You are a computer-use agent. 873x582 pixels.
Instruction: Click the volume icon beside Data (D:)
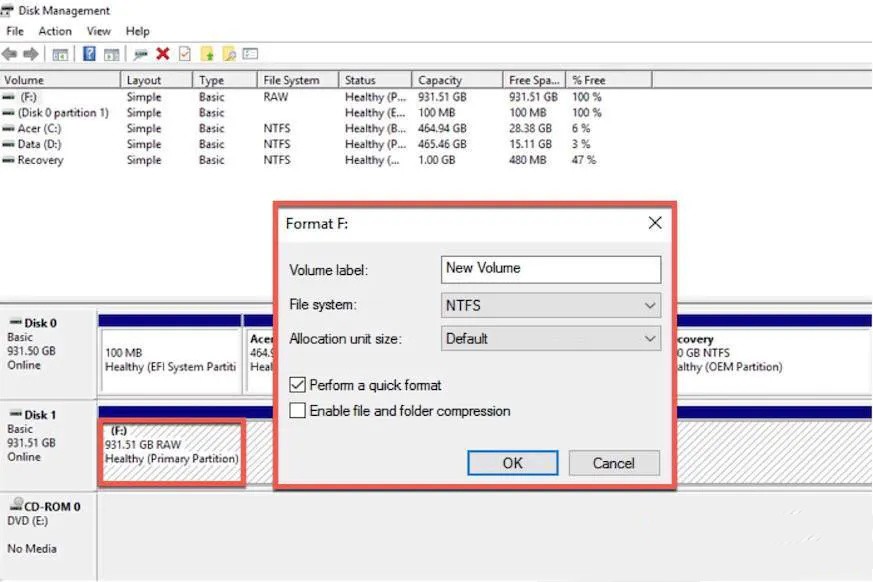8,144
